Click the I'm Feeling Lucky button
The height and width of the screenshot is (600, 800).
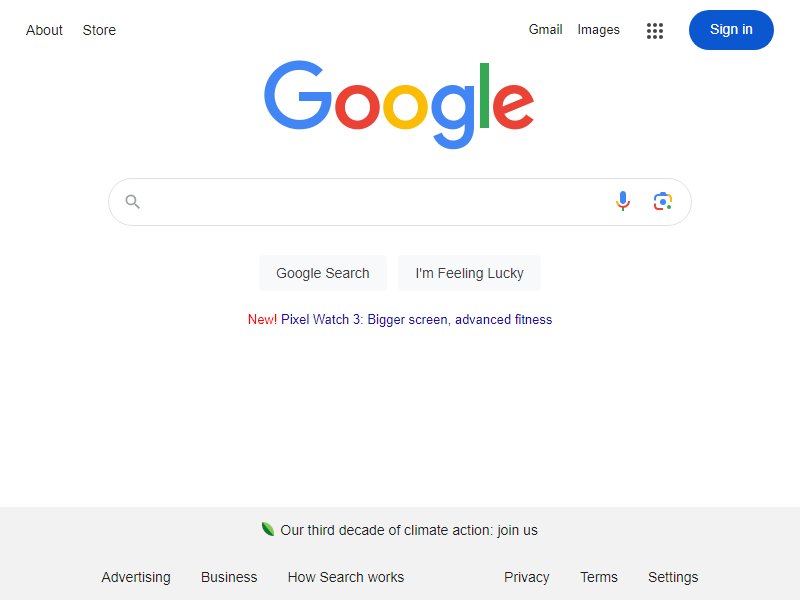(x=469, y=273)
